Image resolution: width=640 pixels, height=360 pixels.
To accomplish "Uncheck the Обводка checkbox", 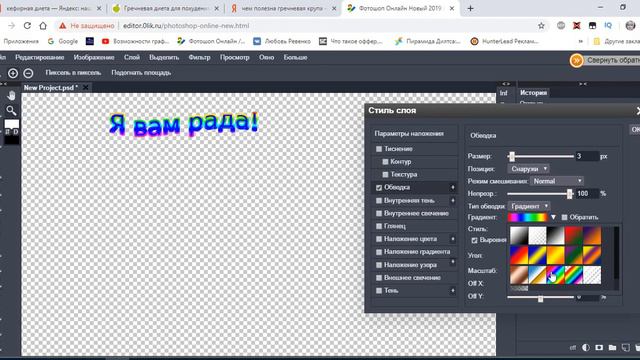I will coord(379,187).
